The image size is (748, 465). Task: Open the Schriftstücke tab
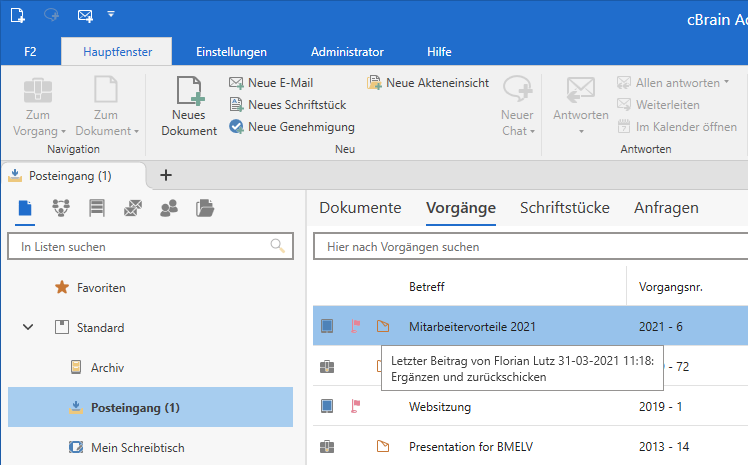click(565, 208)
